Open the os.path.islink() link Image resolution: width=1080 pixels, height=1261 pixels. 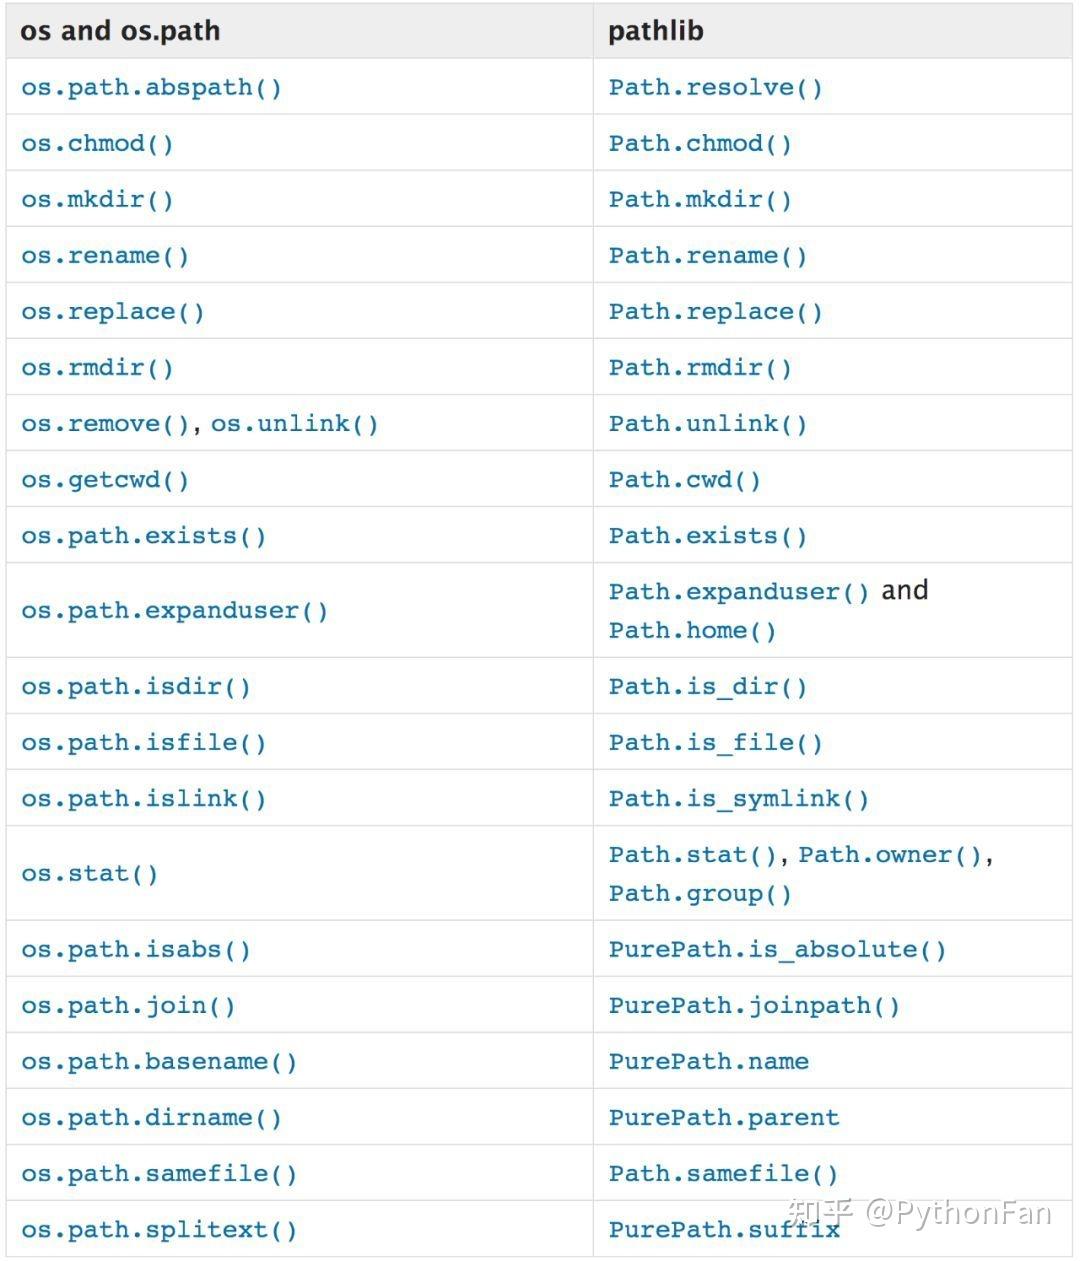coord(144,798)
